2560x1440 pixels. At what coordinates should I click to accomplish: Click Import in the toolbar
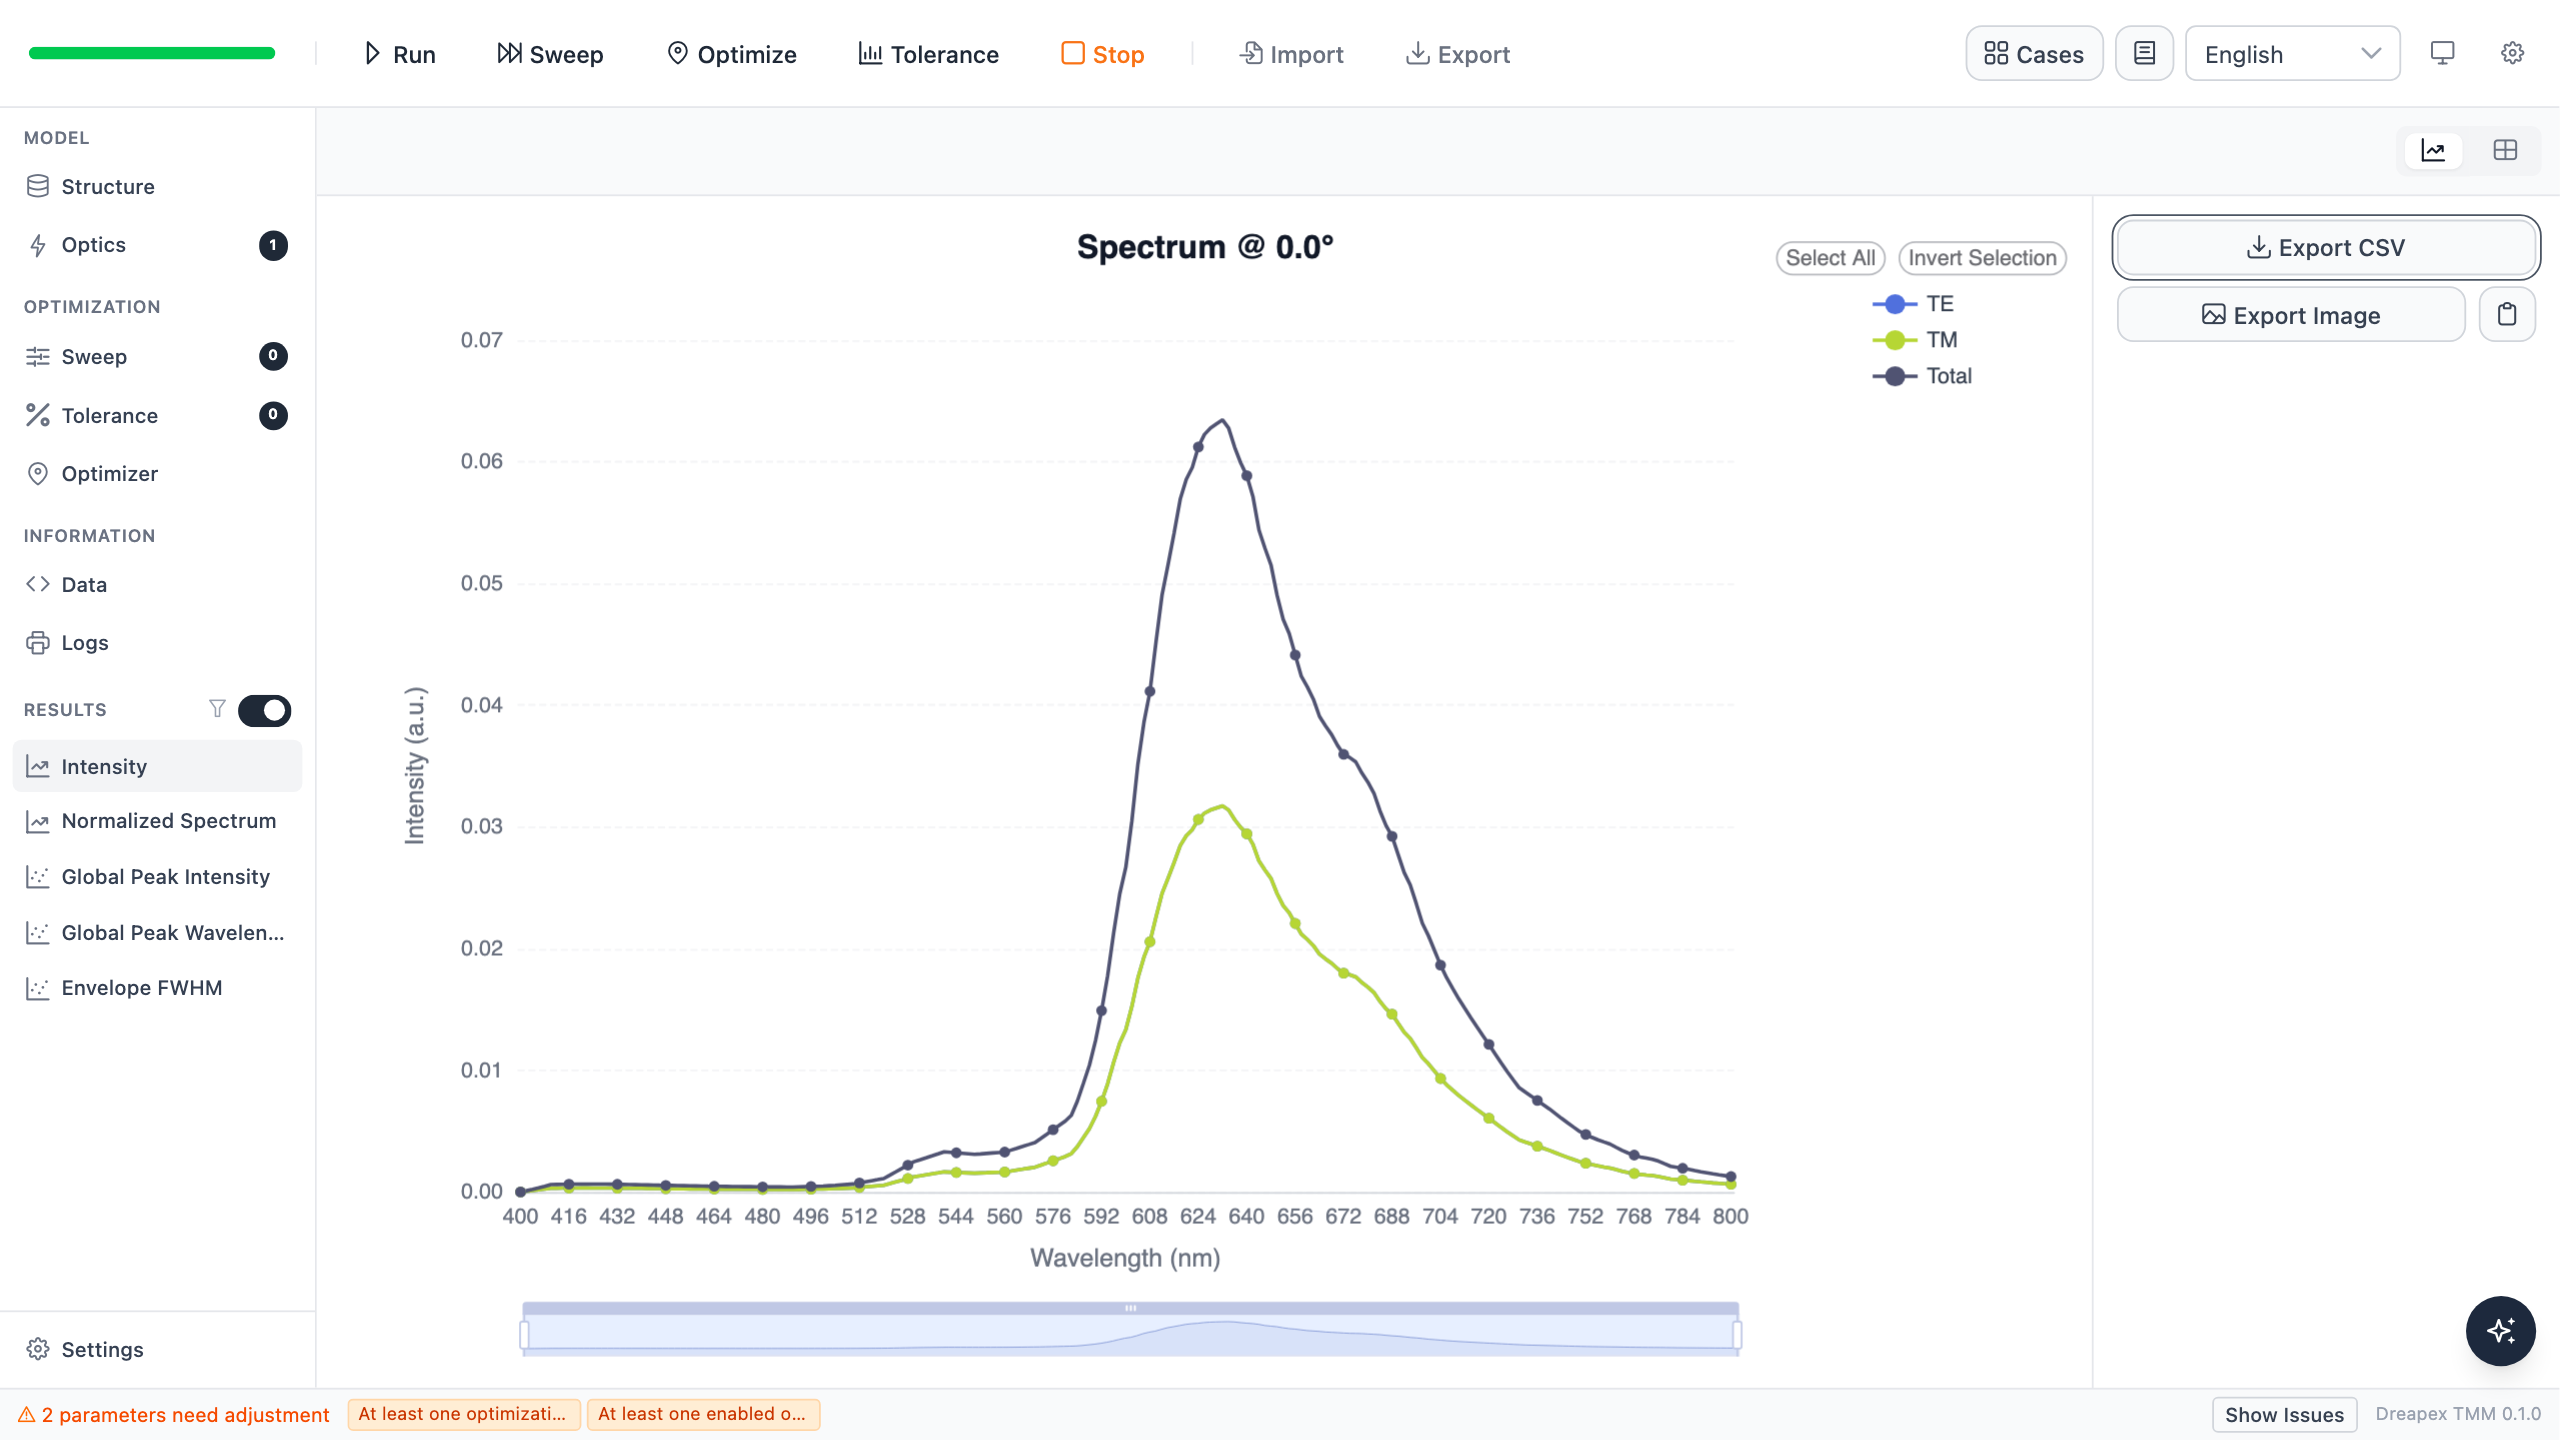(x=1291, y=54)
